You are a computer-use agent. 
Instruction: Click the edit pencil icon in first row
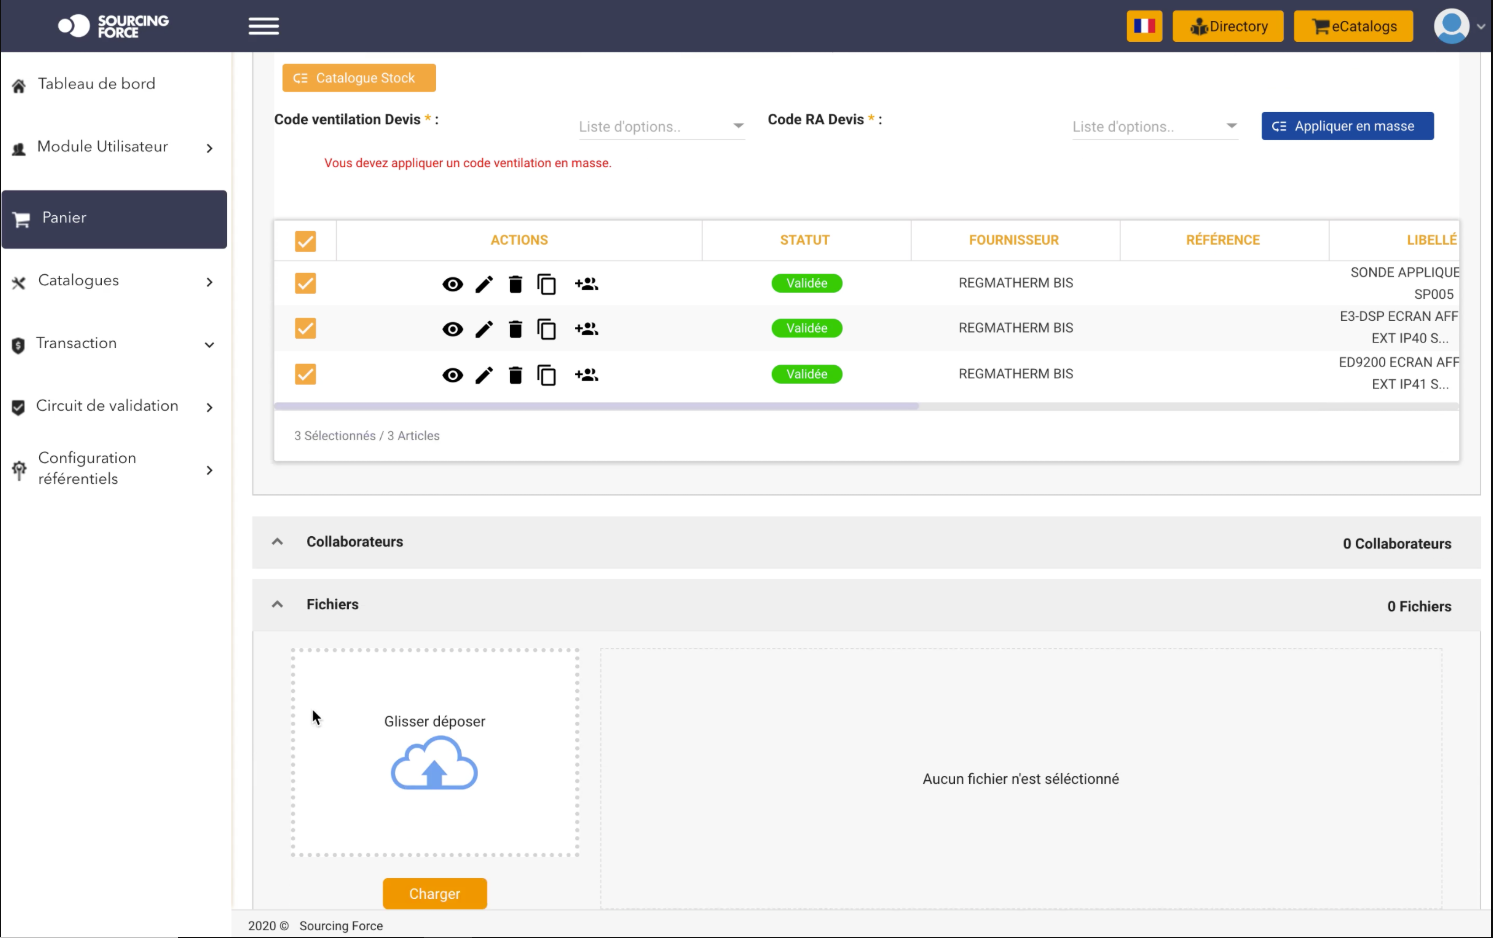point(484,284)
